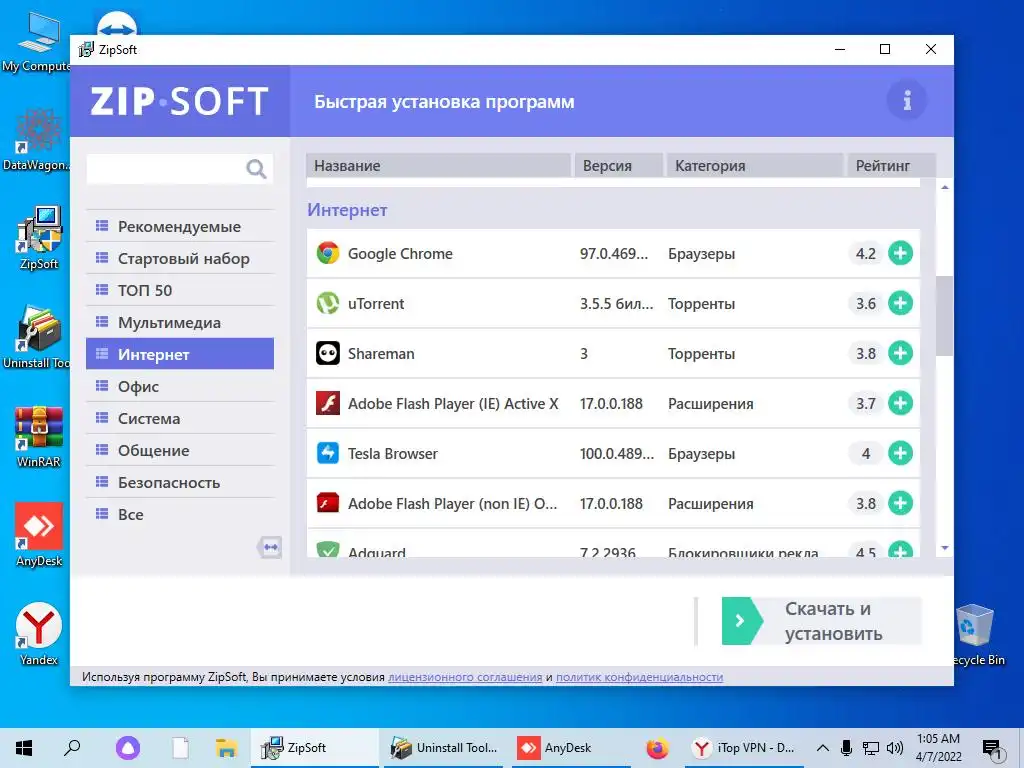Screen dimensions: 1024x768
Task: Click the Adobe Flash Player (non IE) icon
Action: 328,503
